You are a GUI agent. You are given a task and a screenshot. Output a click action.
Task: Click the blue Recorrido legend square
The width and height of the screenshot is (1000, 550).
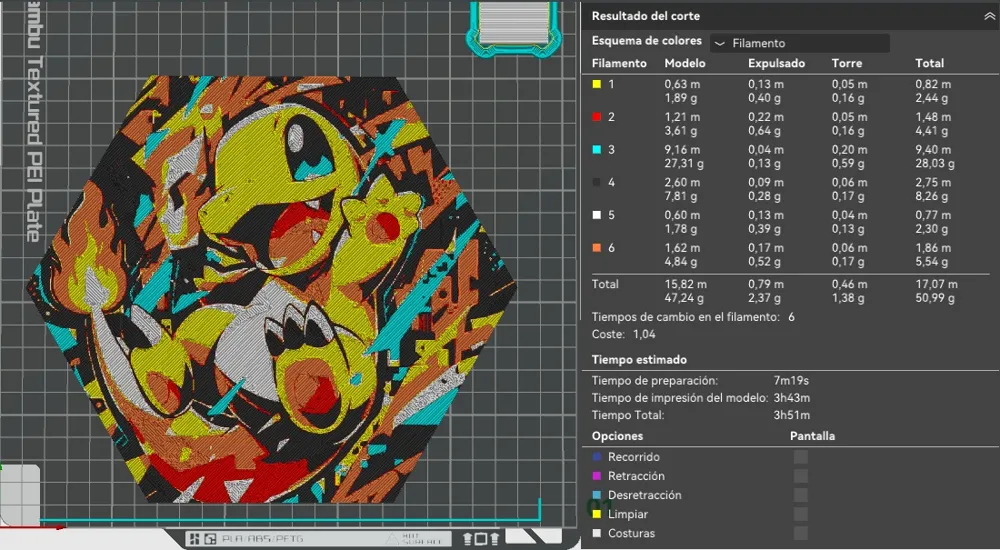point(597,457)
